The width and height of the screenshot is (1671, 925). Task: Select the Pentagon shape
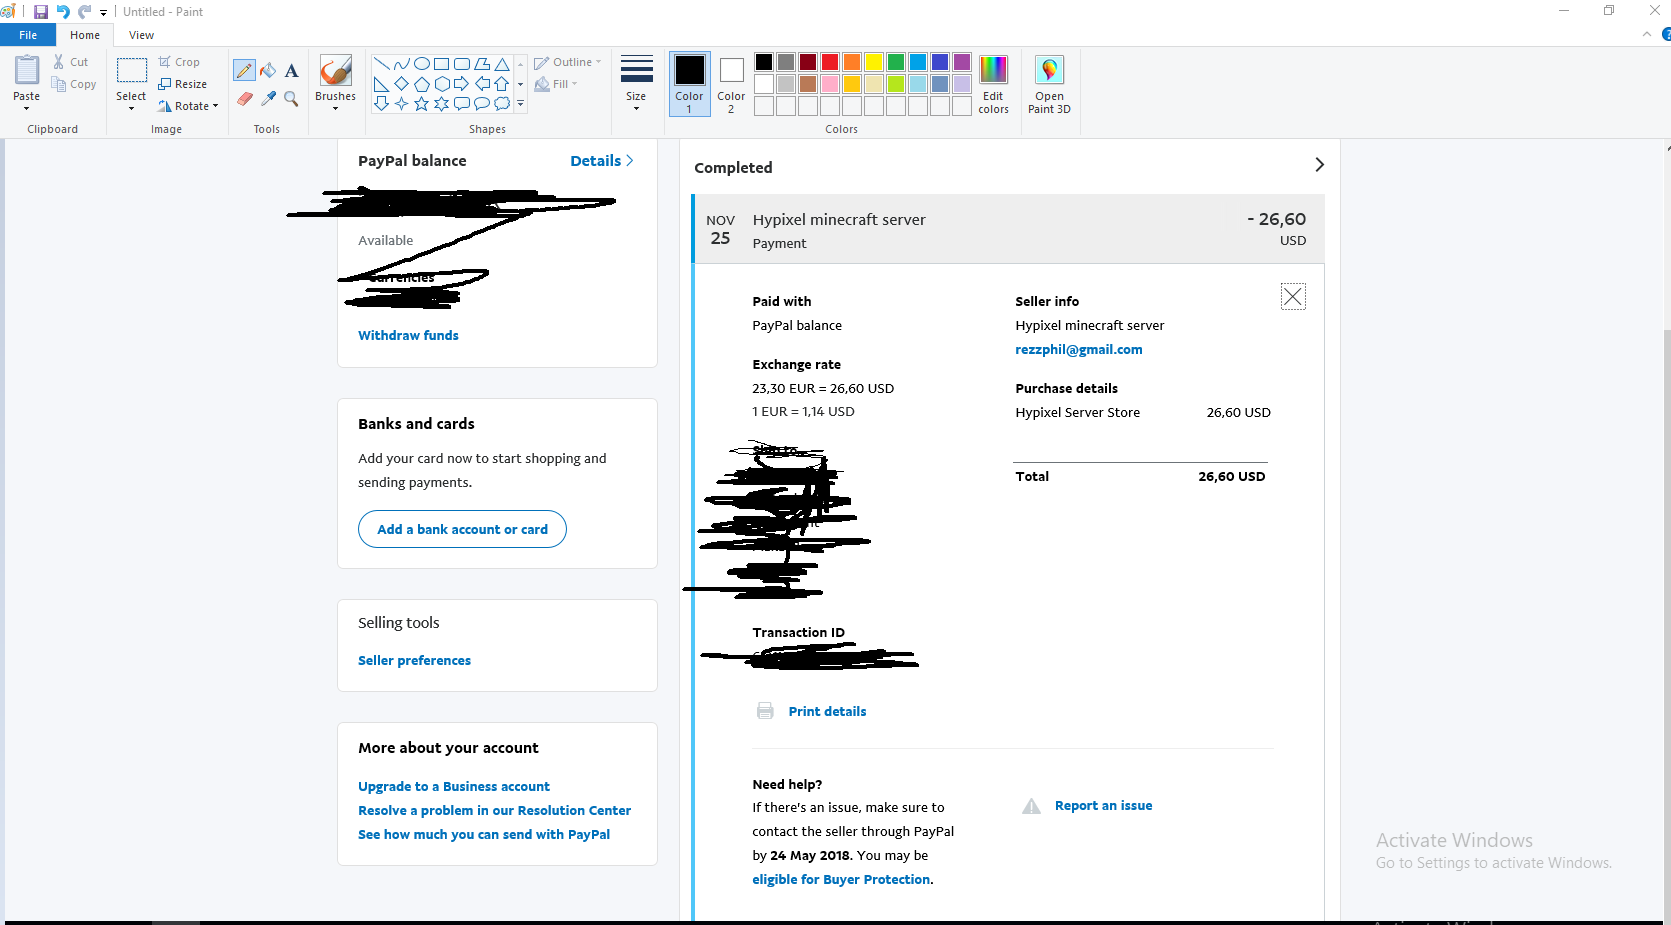coord(421,84)
